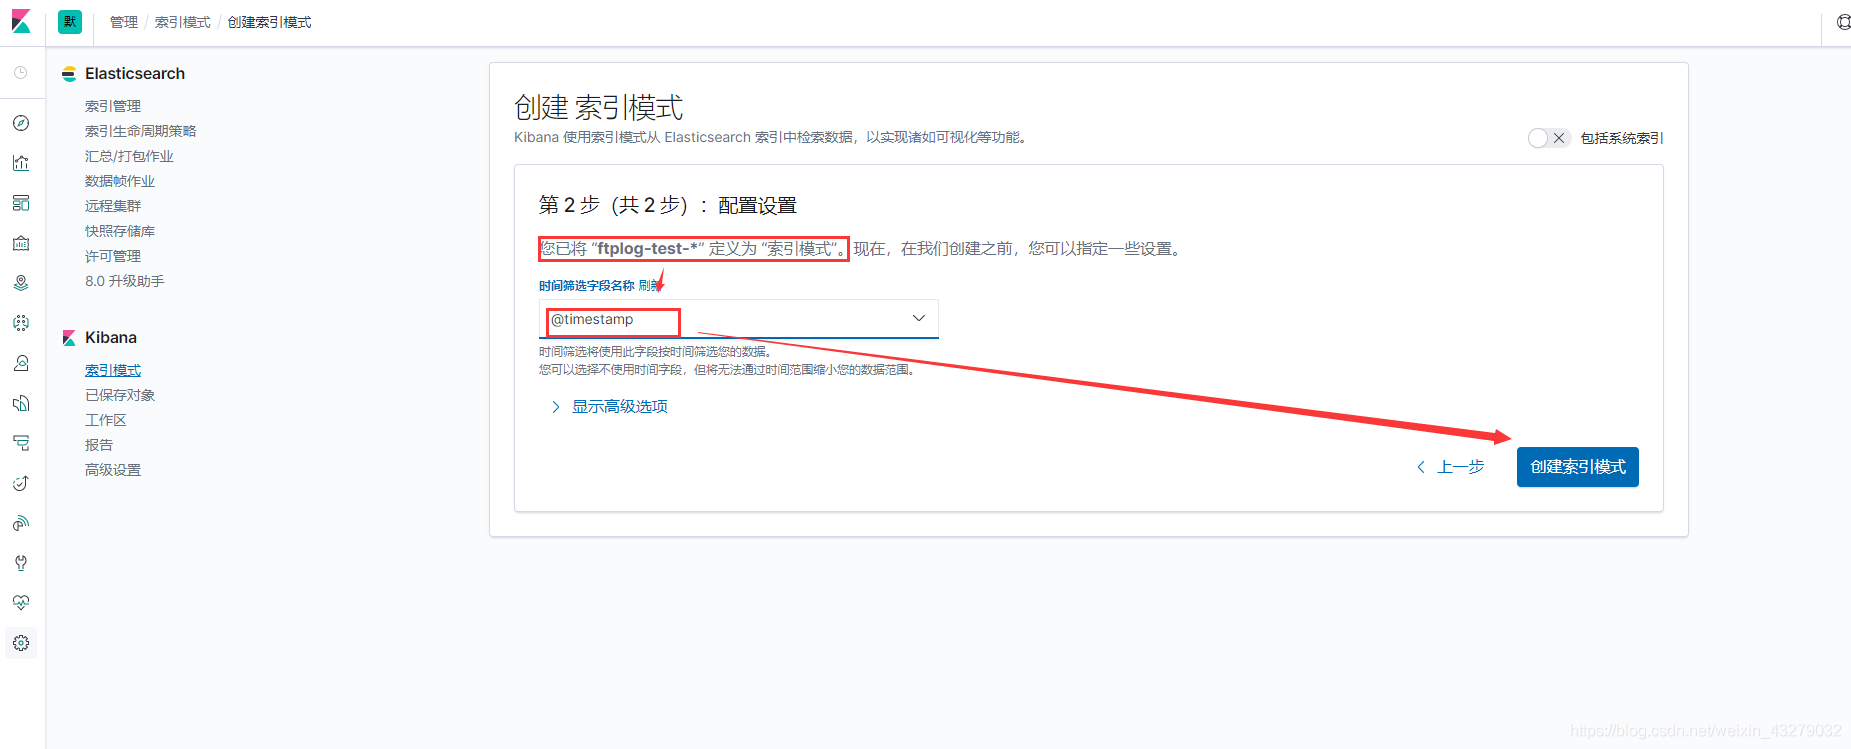The width and height of the screenshot is (1851, 749).
Task: Open Machine Learning icon in sidebar
Action: pyautogui.click(x=21, y=323)
